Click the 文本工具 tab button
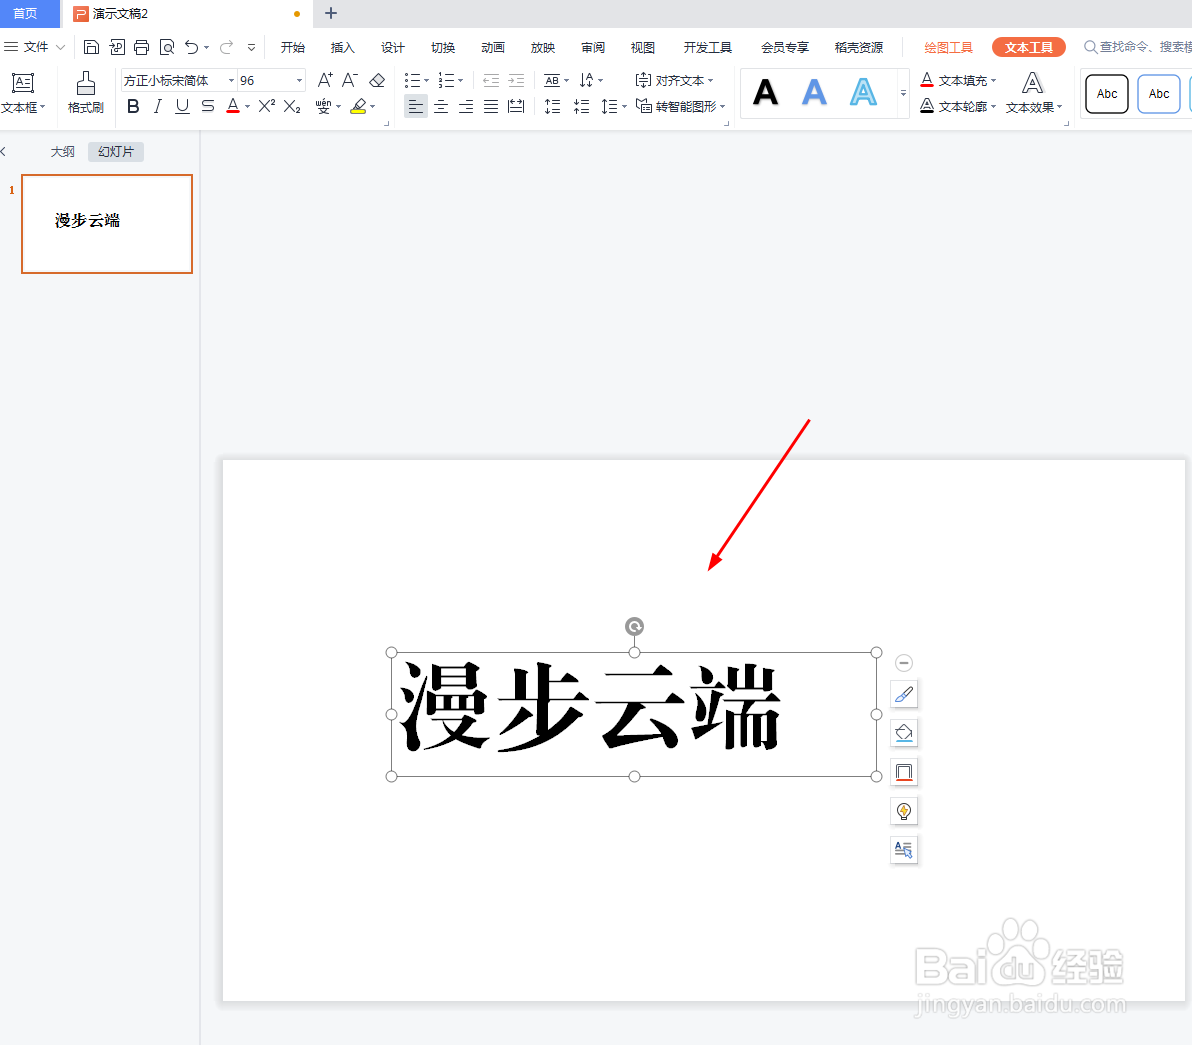This screenshot has width=1192, height=1045. (1028, 47)
